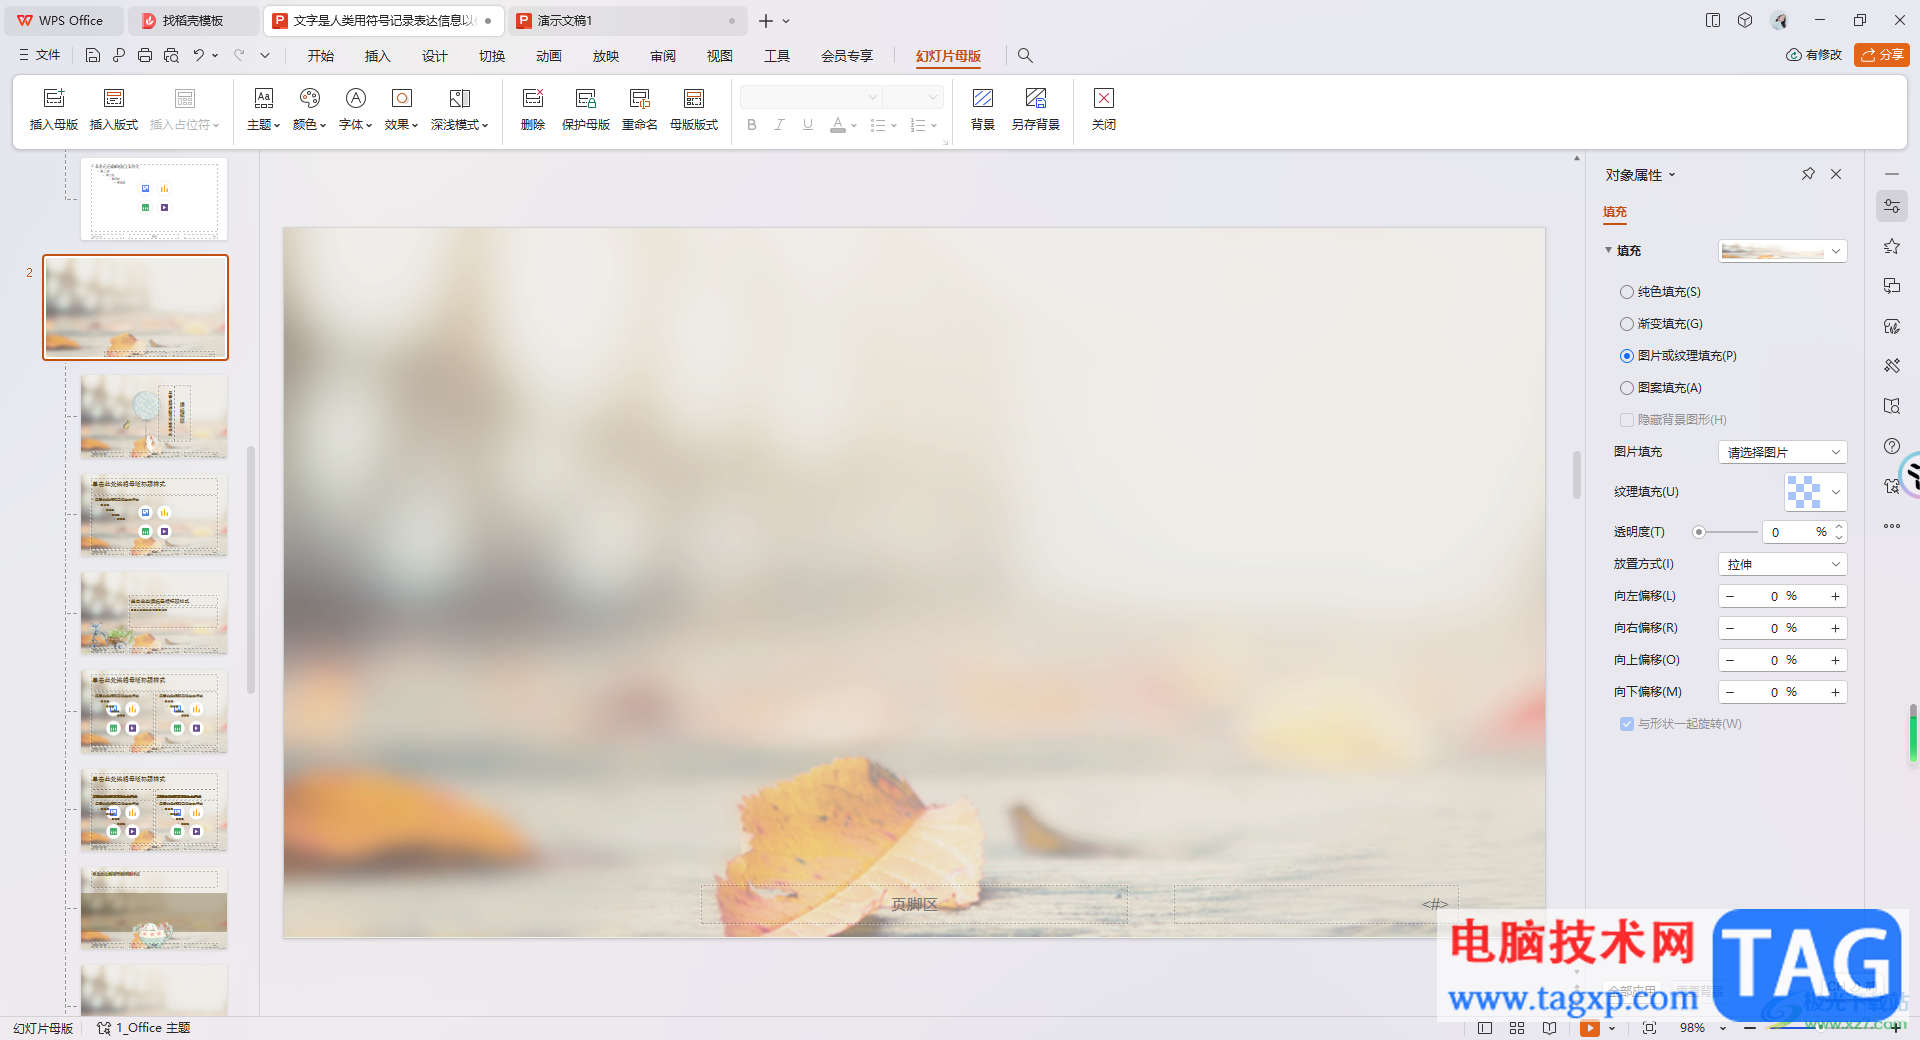Select Gradient Fill (渐变填充) radio button
1920x1040 pixels.
pyautogui.click(x=1627, y=324)
